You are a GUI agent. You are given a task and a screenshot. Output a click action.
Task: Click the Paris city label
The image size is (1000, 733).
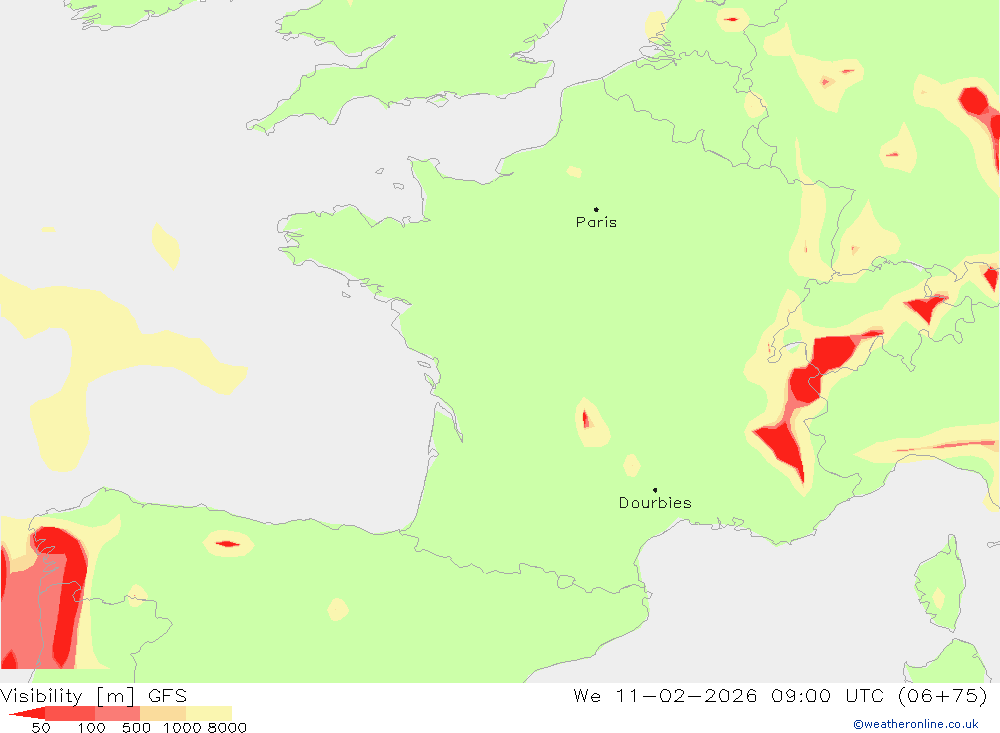tap(596, 222)
